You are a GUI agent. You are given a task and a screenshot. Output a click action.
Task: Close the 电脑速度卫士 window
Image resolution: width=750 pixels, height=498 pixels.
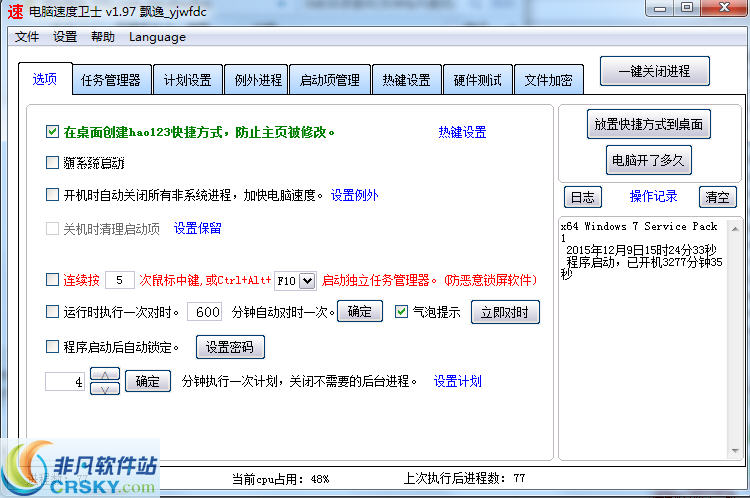[725, 8]
